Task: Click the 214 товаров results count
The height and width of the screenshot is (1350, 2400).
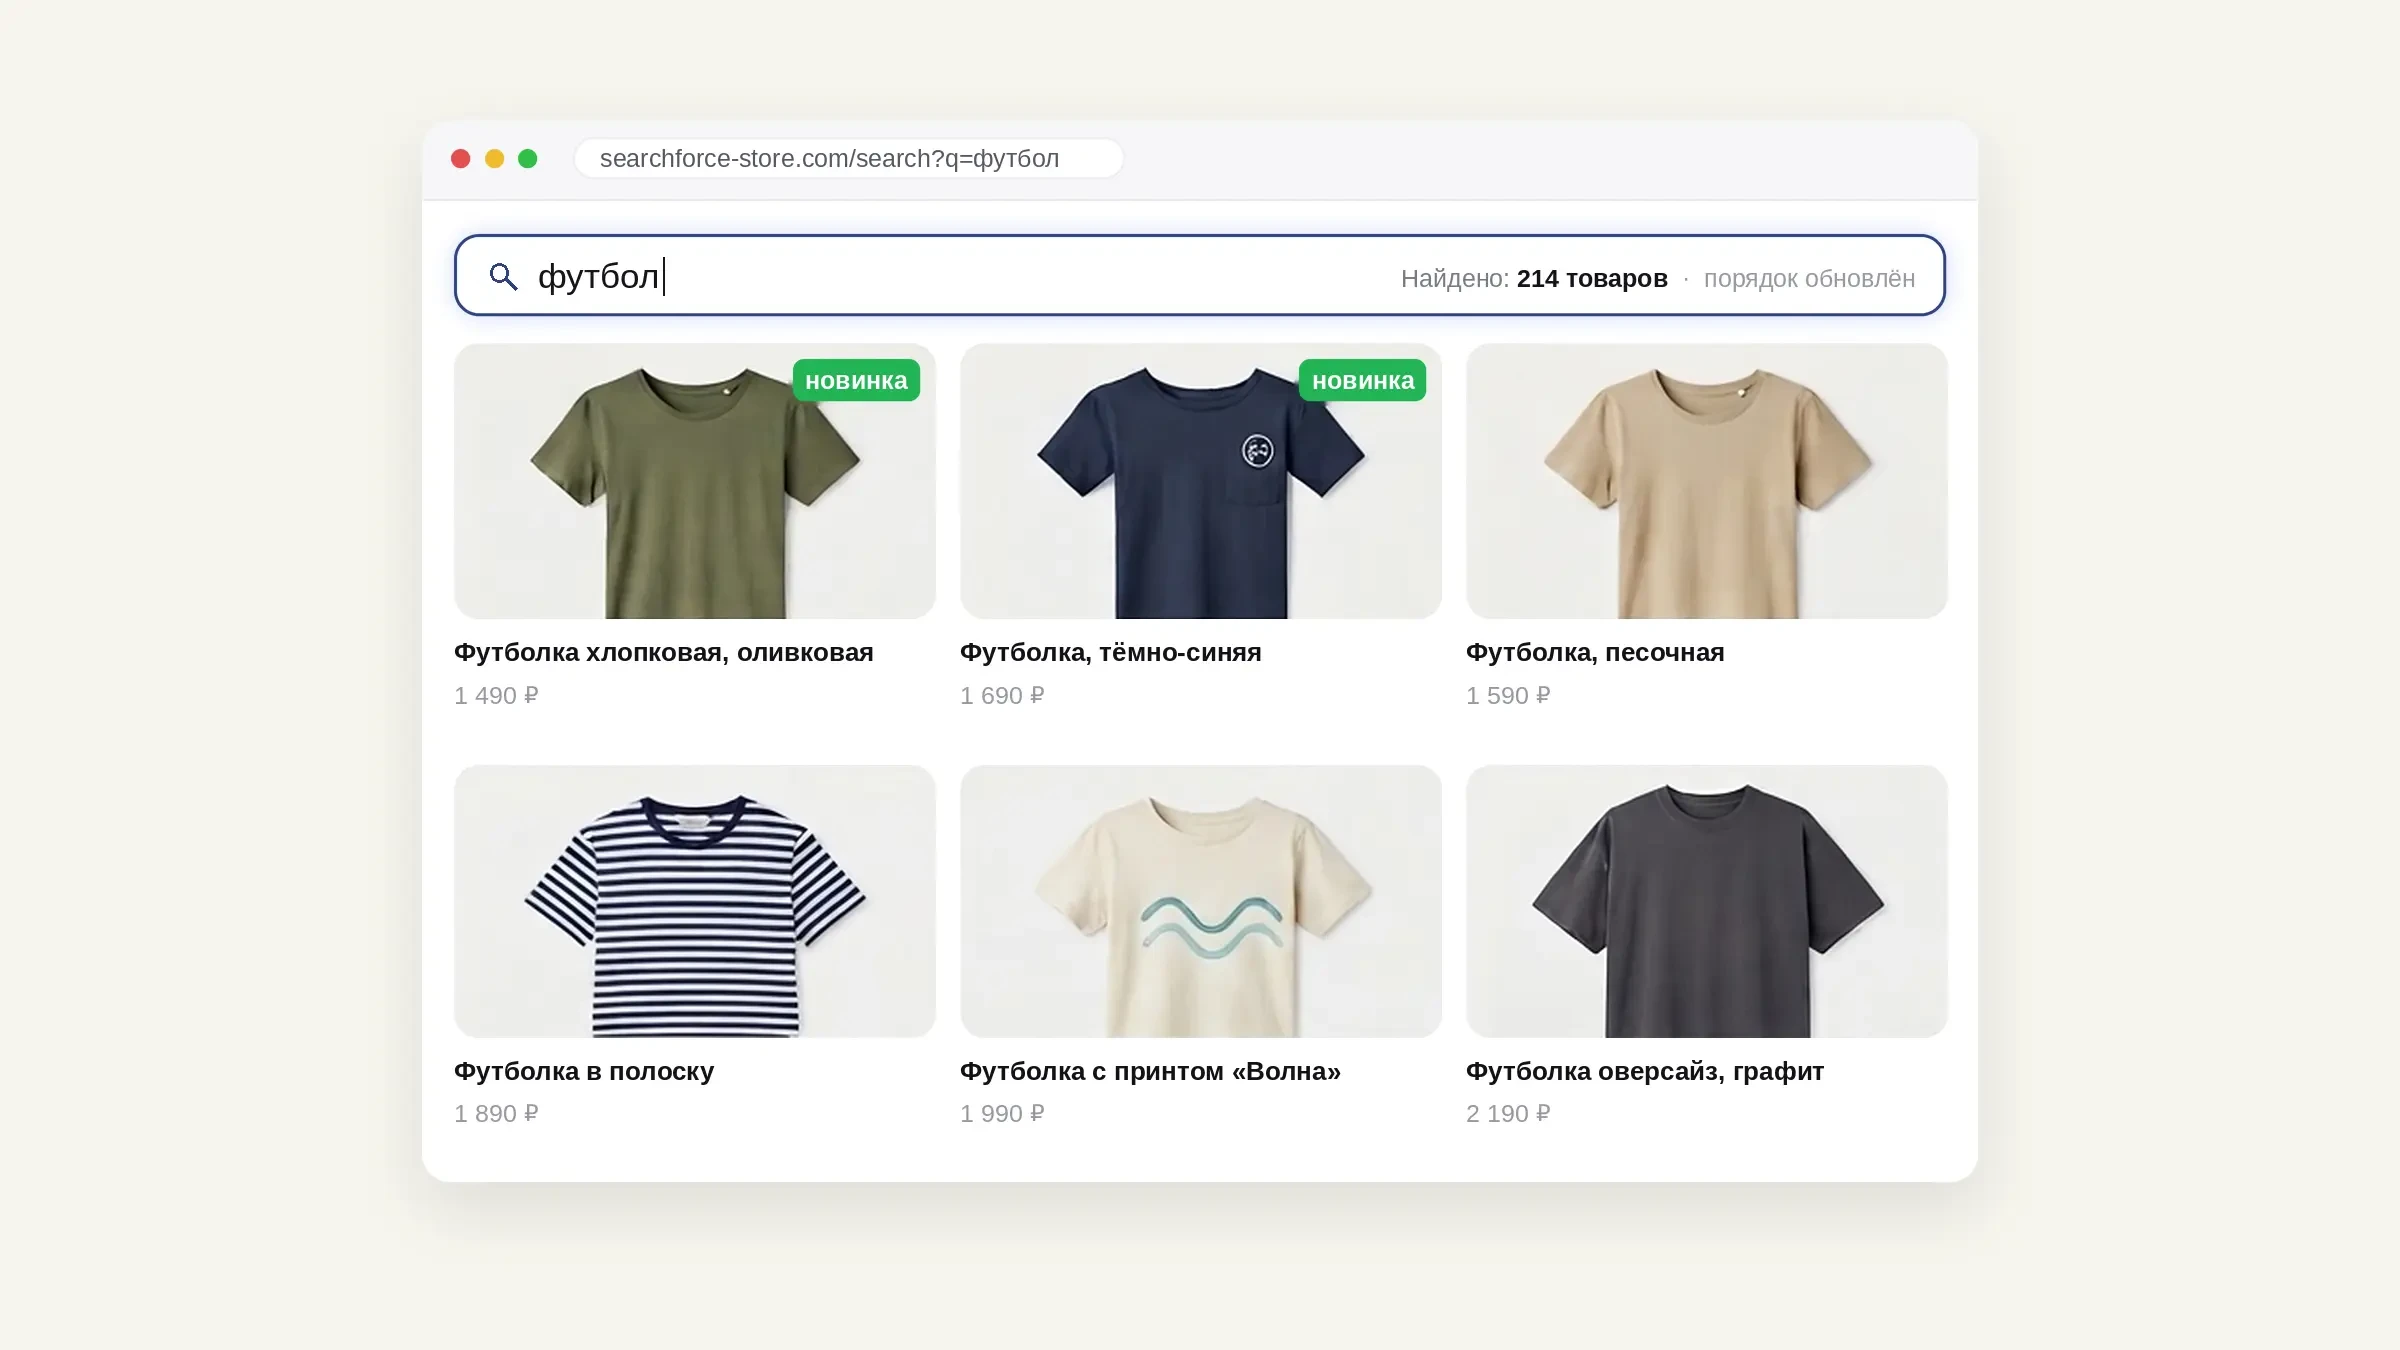Action: coord(1592,279)
